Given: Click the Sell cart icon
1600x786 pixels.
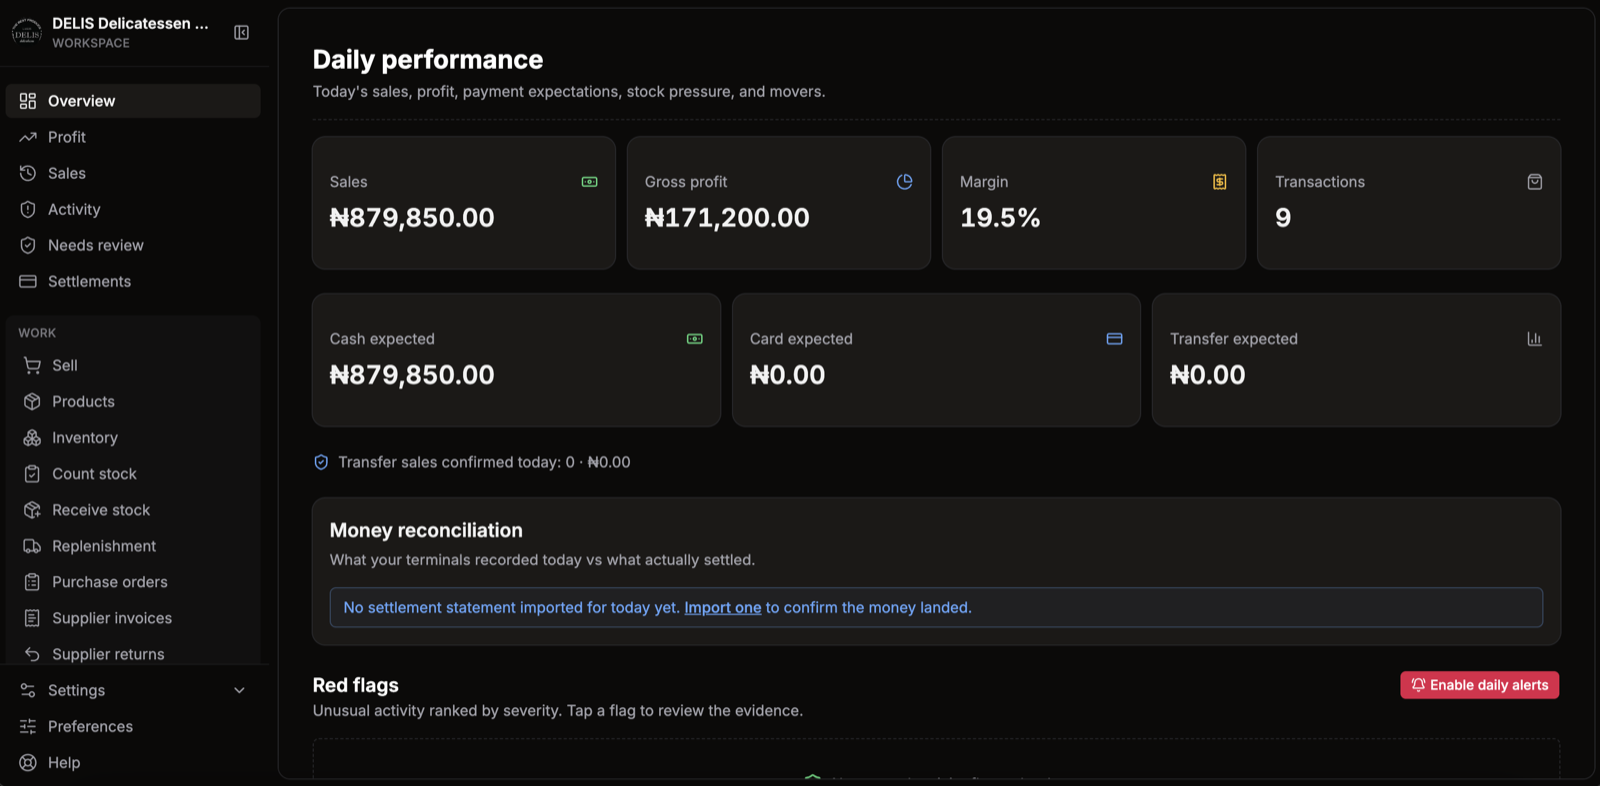Looking at the screenshot, I should pos(32,365).
